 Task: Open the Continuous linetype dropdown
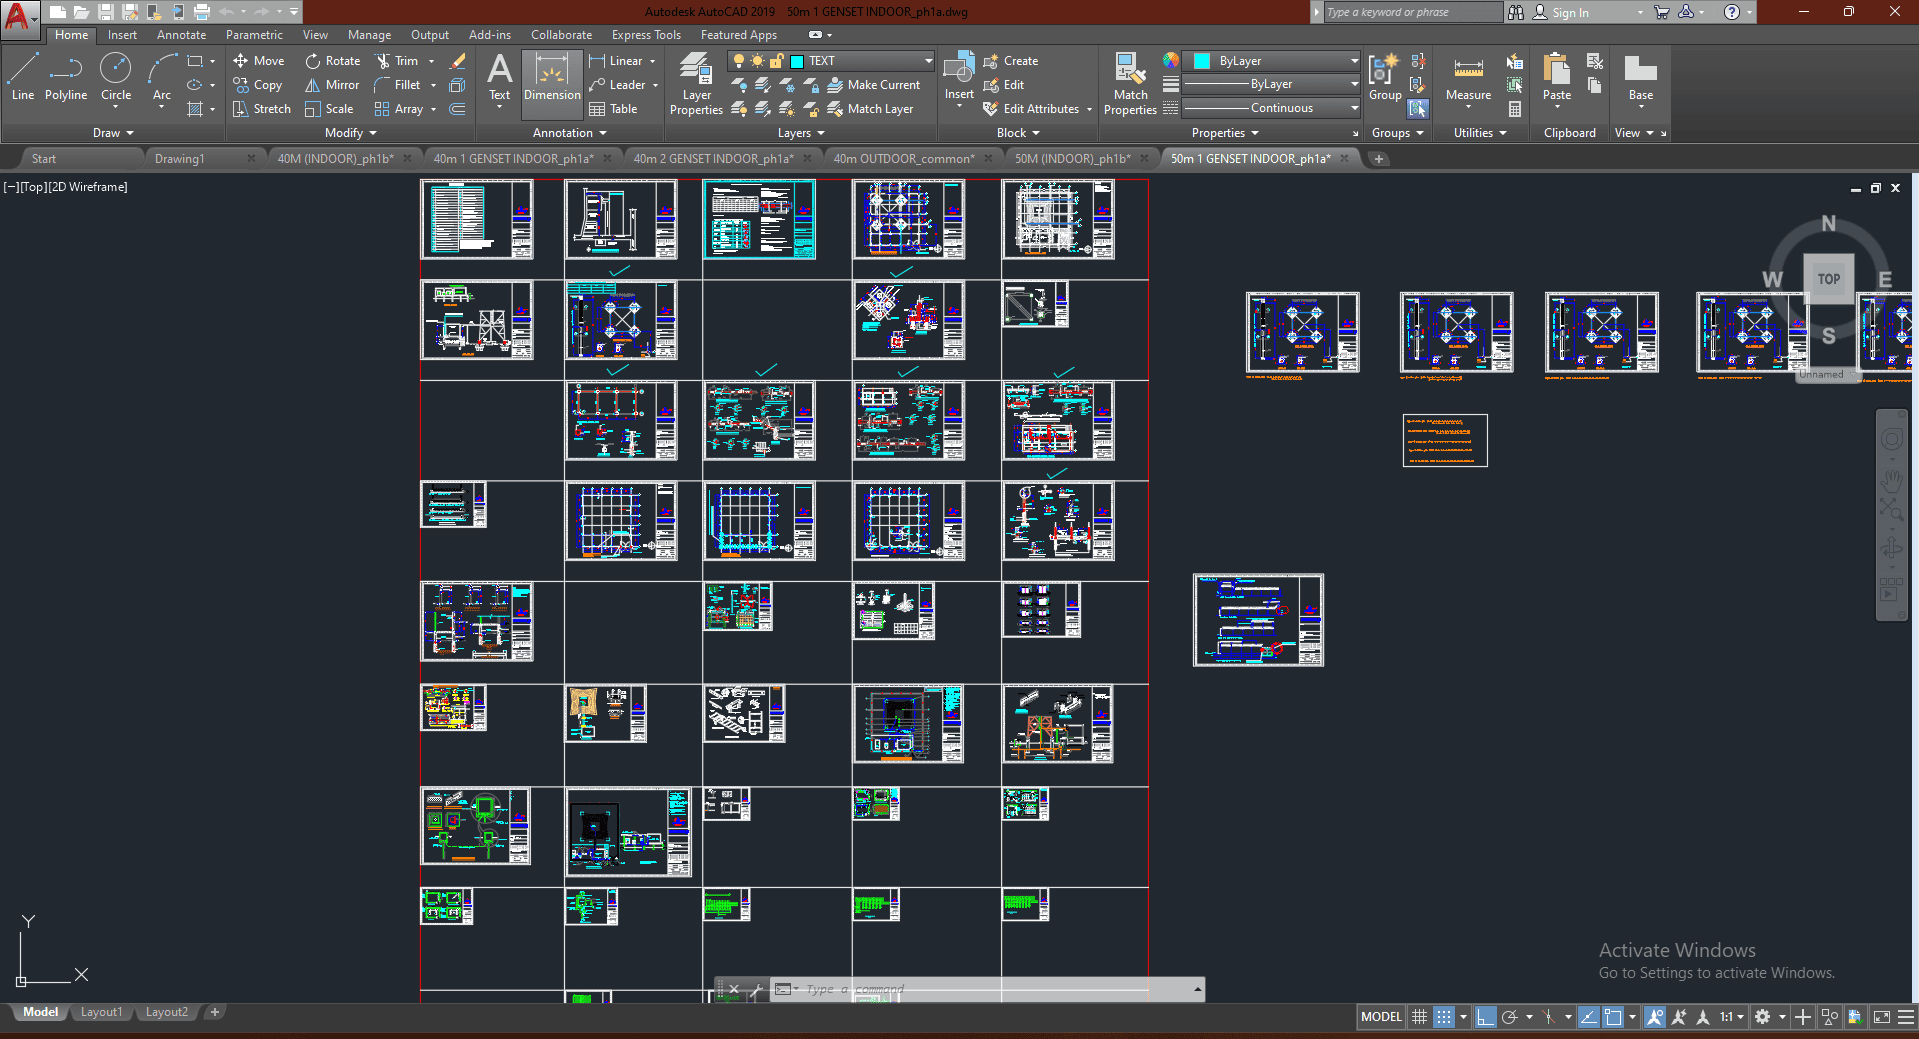pyautogui.click(x=1281, y=108)
